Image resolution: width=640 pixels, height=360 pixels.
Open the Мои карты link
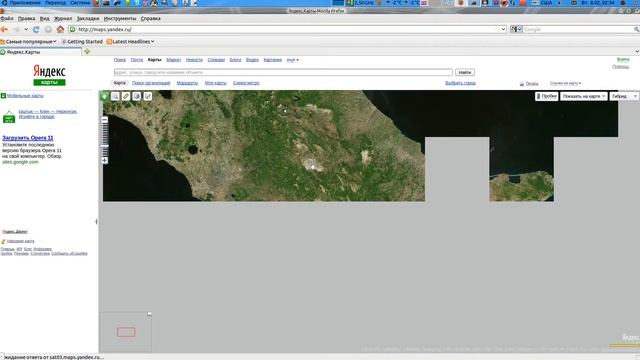click(x=216, y=83)
